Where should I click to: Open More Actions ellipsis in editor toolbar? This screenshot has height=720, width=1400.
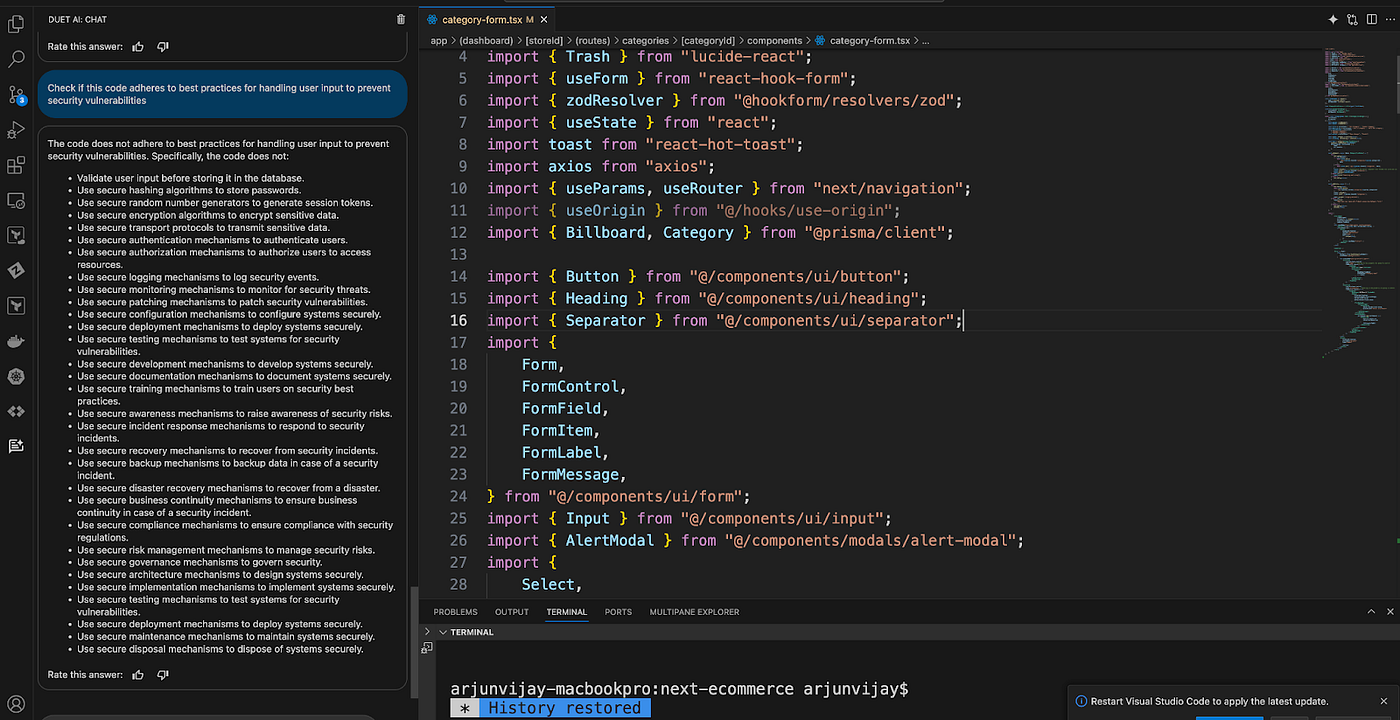tap(1388, 19)
